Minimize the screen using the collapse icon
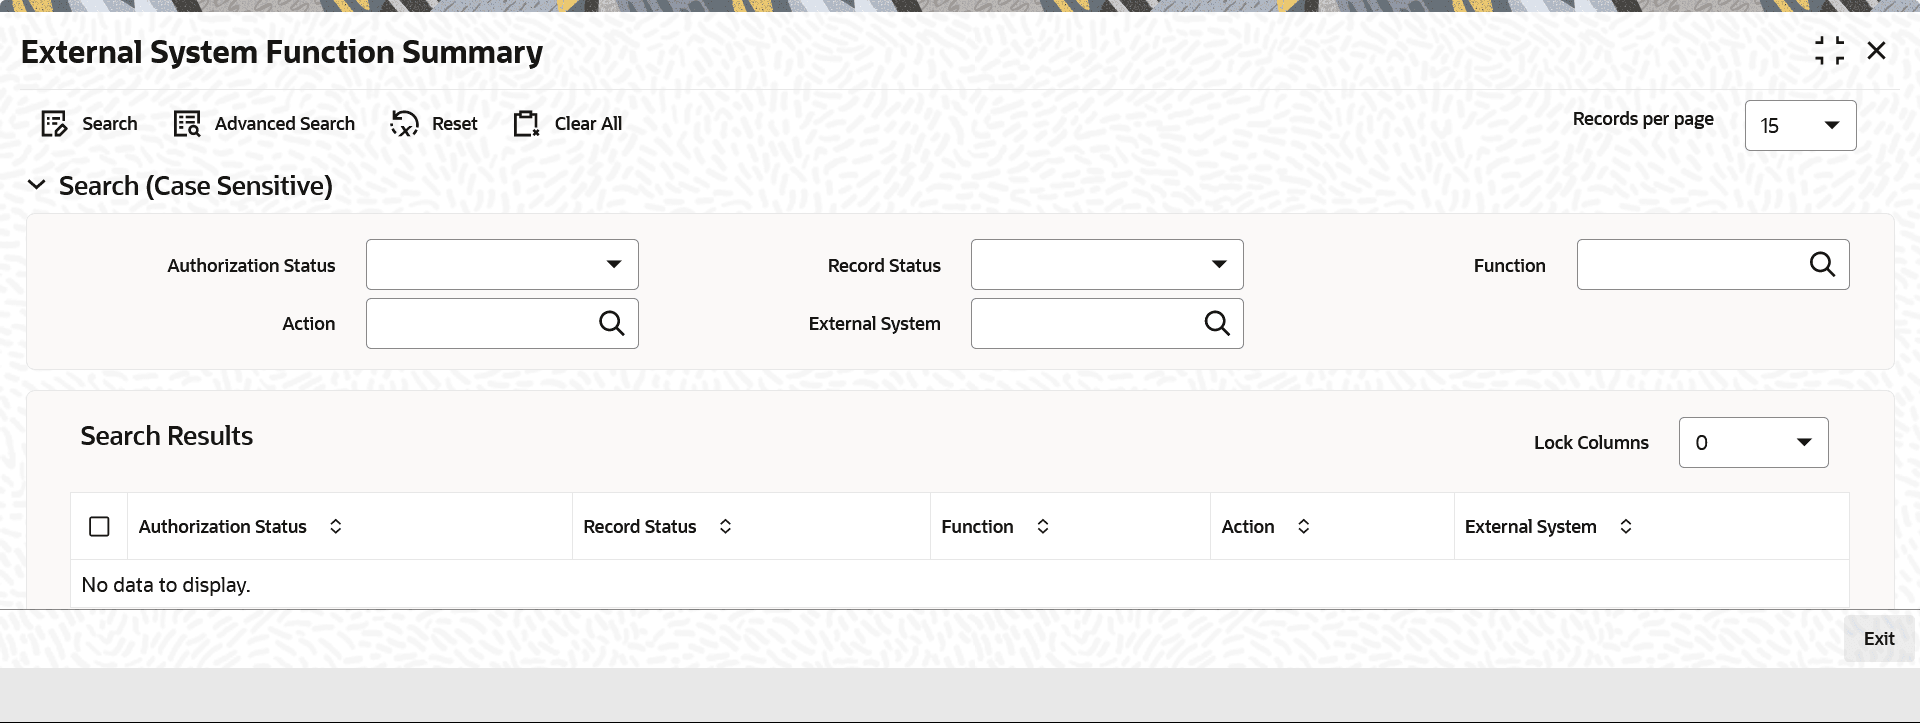 [x=1829, y=51]
